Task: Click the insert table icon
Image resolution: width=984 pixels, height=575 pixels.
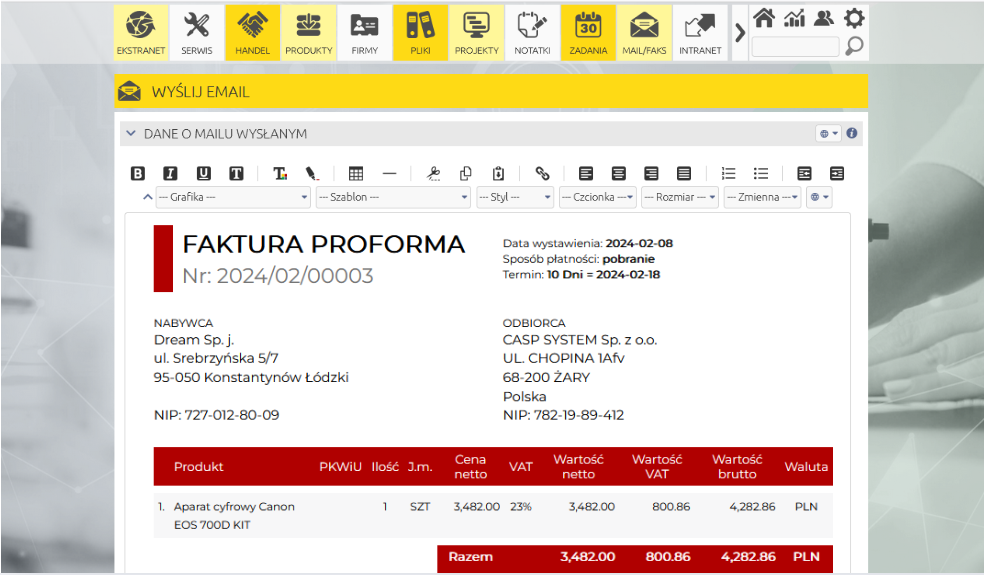Action: [356, 173]
